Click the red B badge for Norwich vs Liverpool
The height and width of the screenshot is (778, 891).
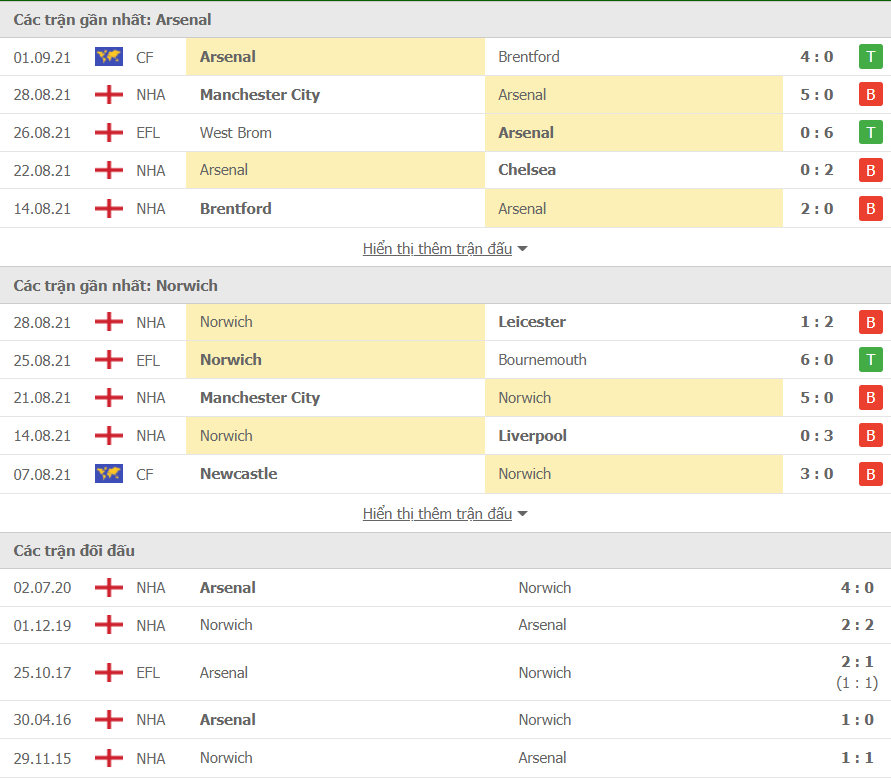pyautogui.click(x=871, y=436)
